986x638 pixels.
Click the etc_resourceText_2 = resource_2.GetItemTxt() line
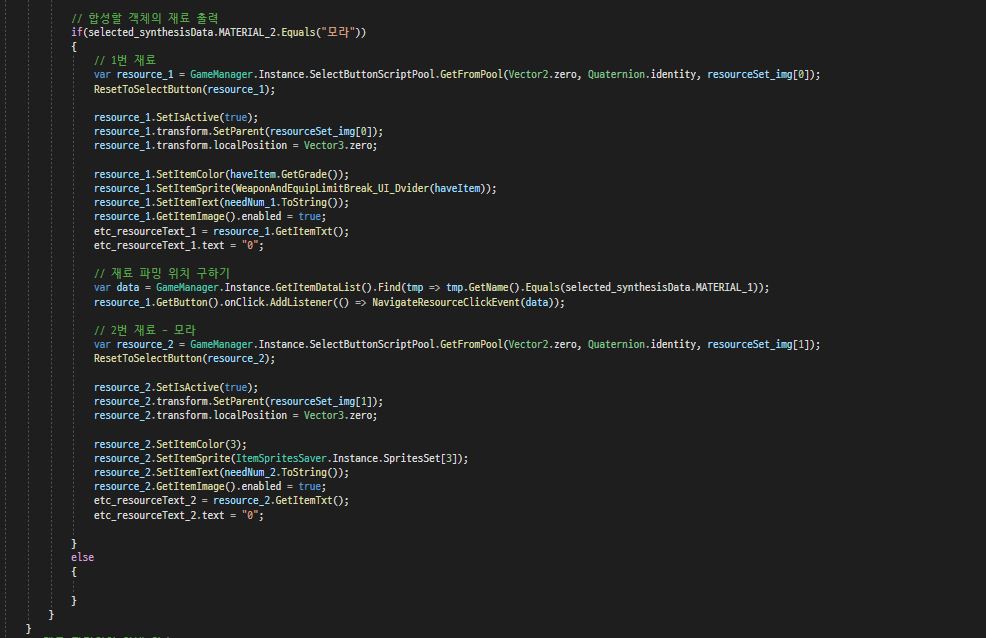(221, 500)
